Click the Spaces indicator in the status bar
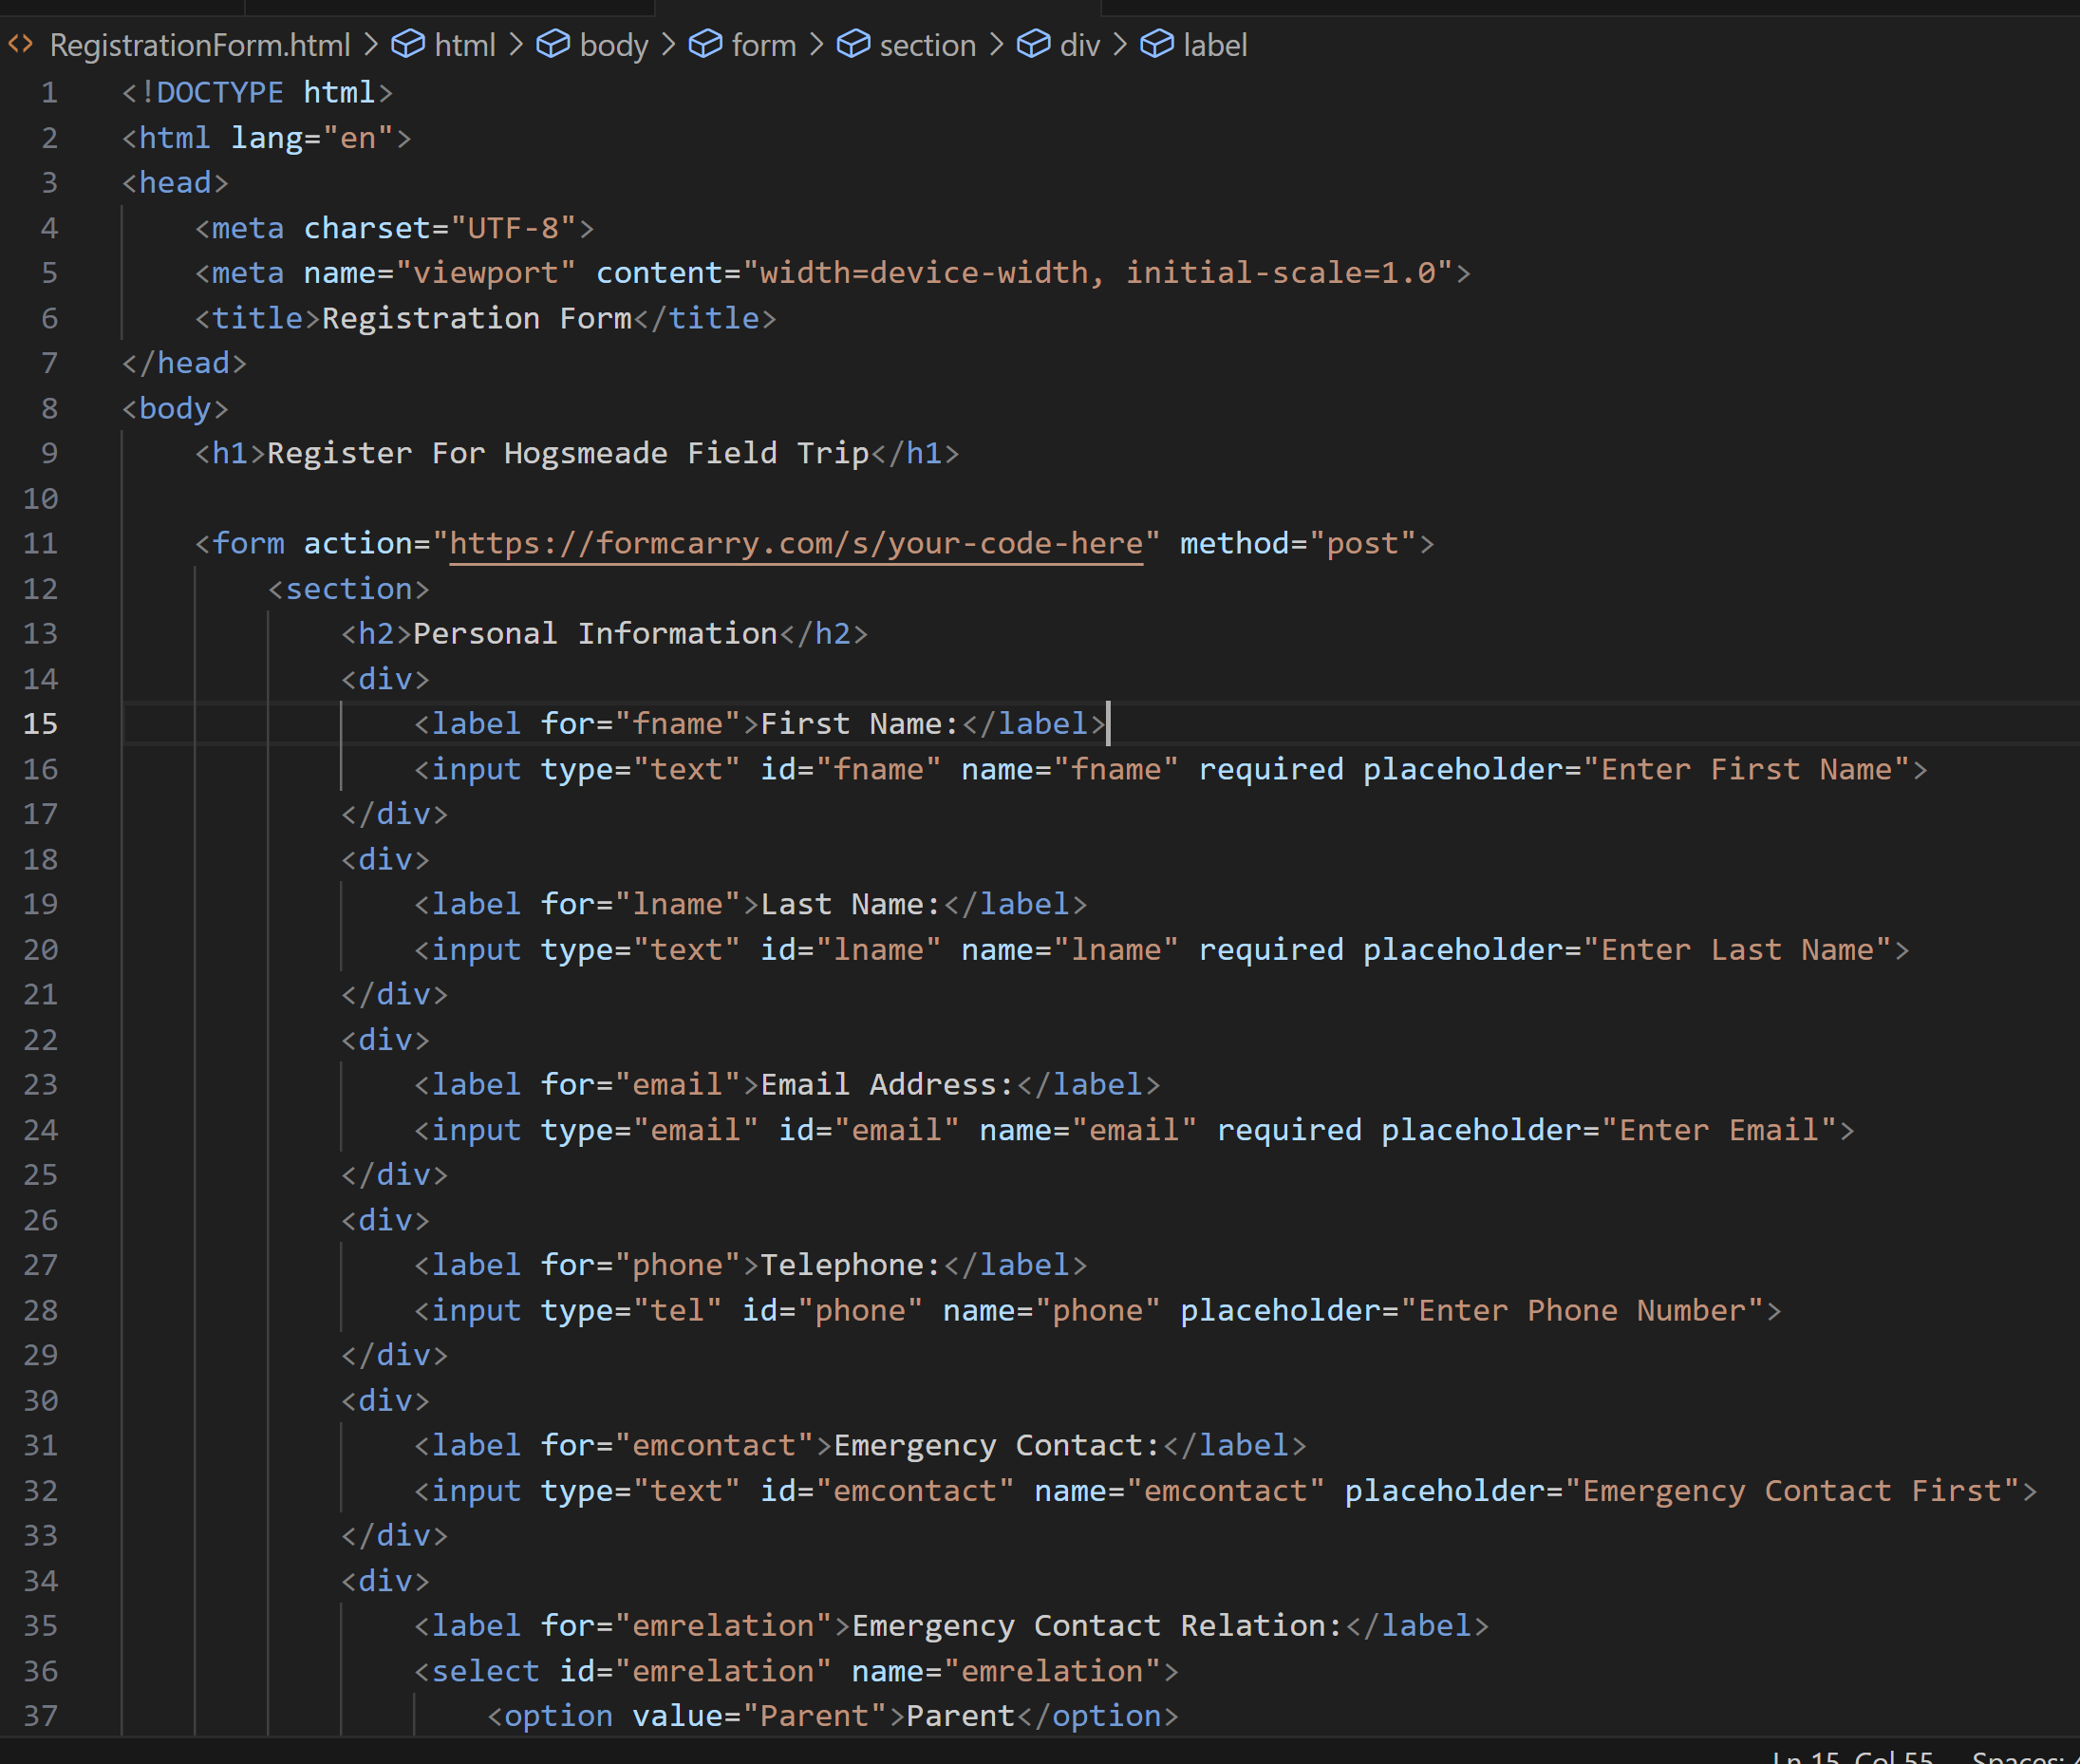Screen dimensions: 2080x1764 tap(2028, 1757)
